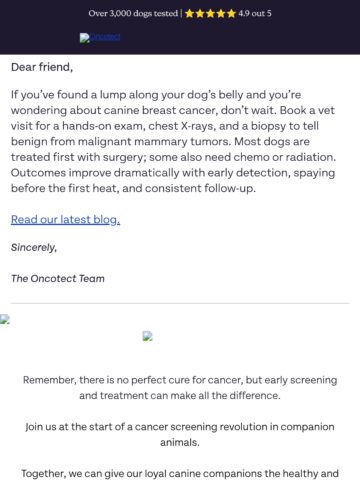This screenshot has width=360, height=480.
Task: Click the Remember no perfect cure paragraph
Action: pos(180,388)
